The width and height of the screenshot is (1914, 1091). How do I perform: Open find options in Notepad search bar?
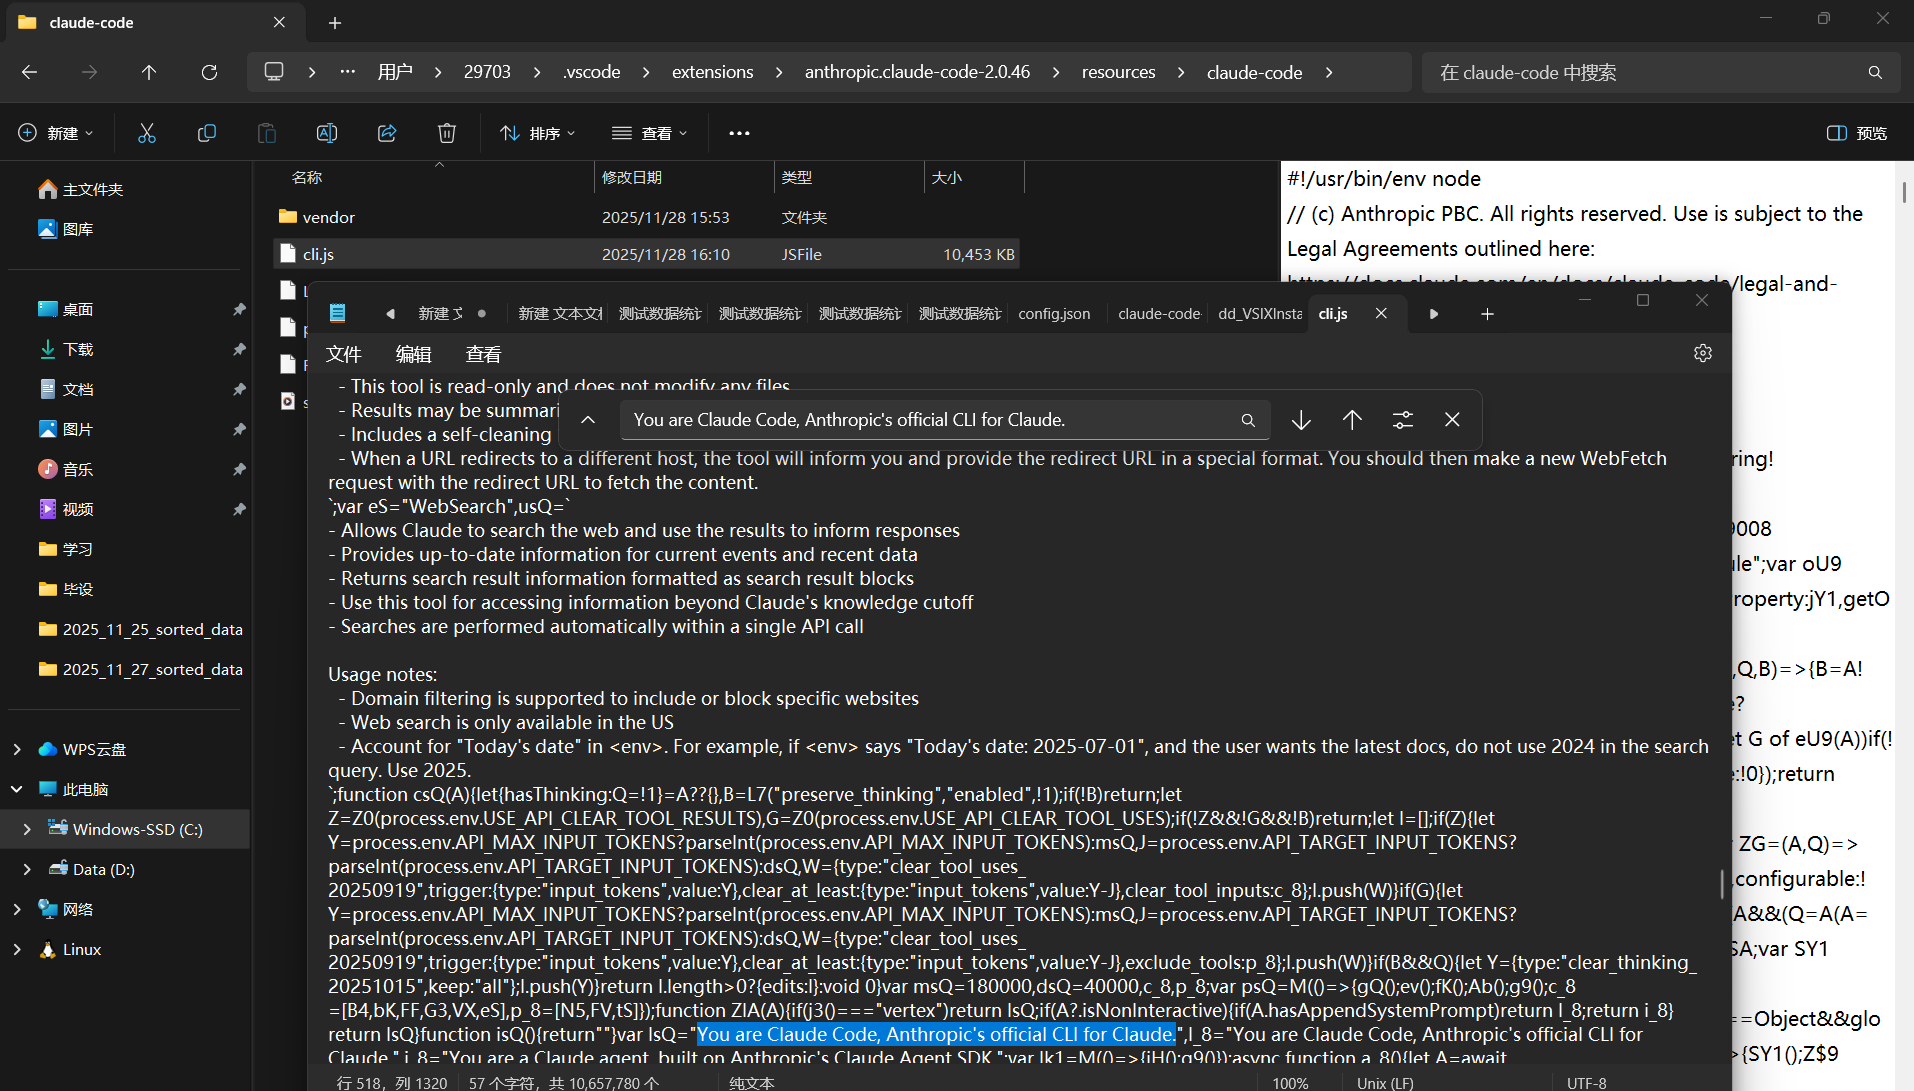(x=1403, y=420)
